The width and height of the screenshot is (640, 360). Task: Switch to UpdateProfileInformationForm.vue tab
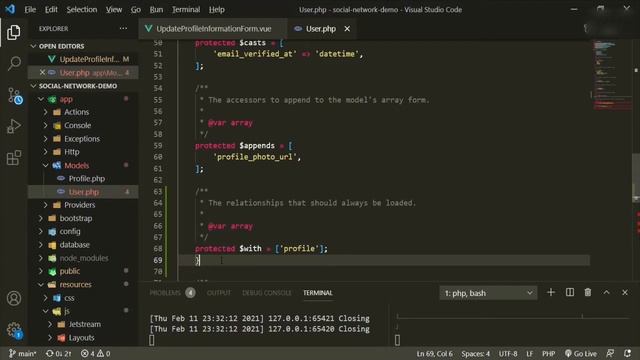[x=213, y=29]
